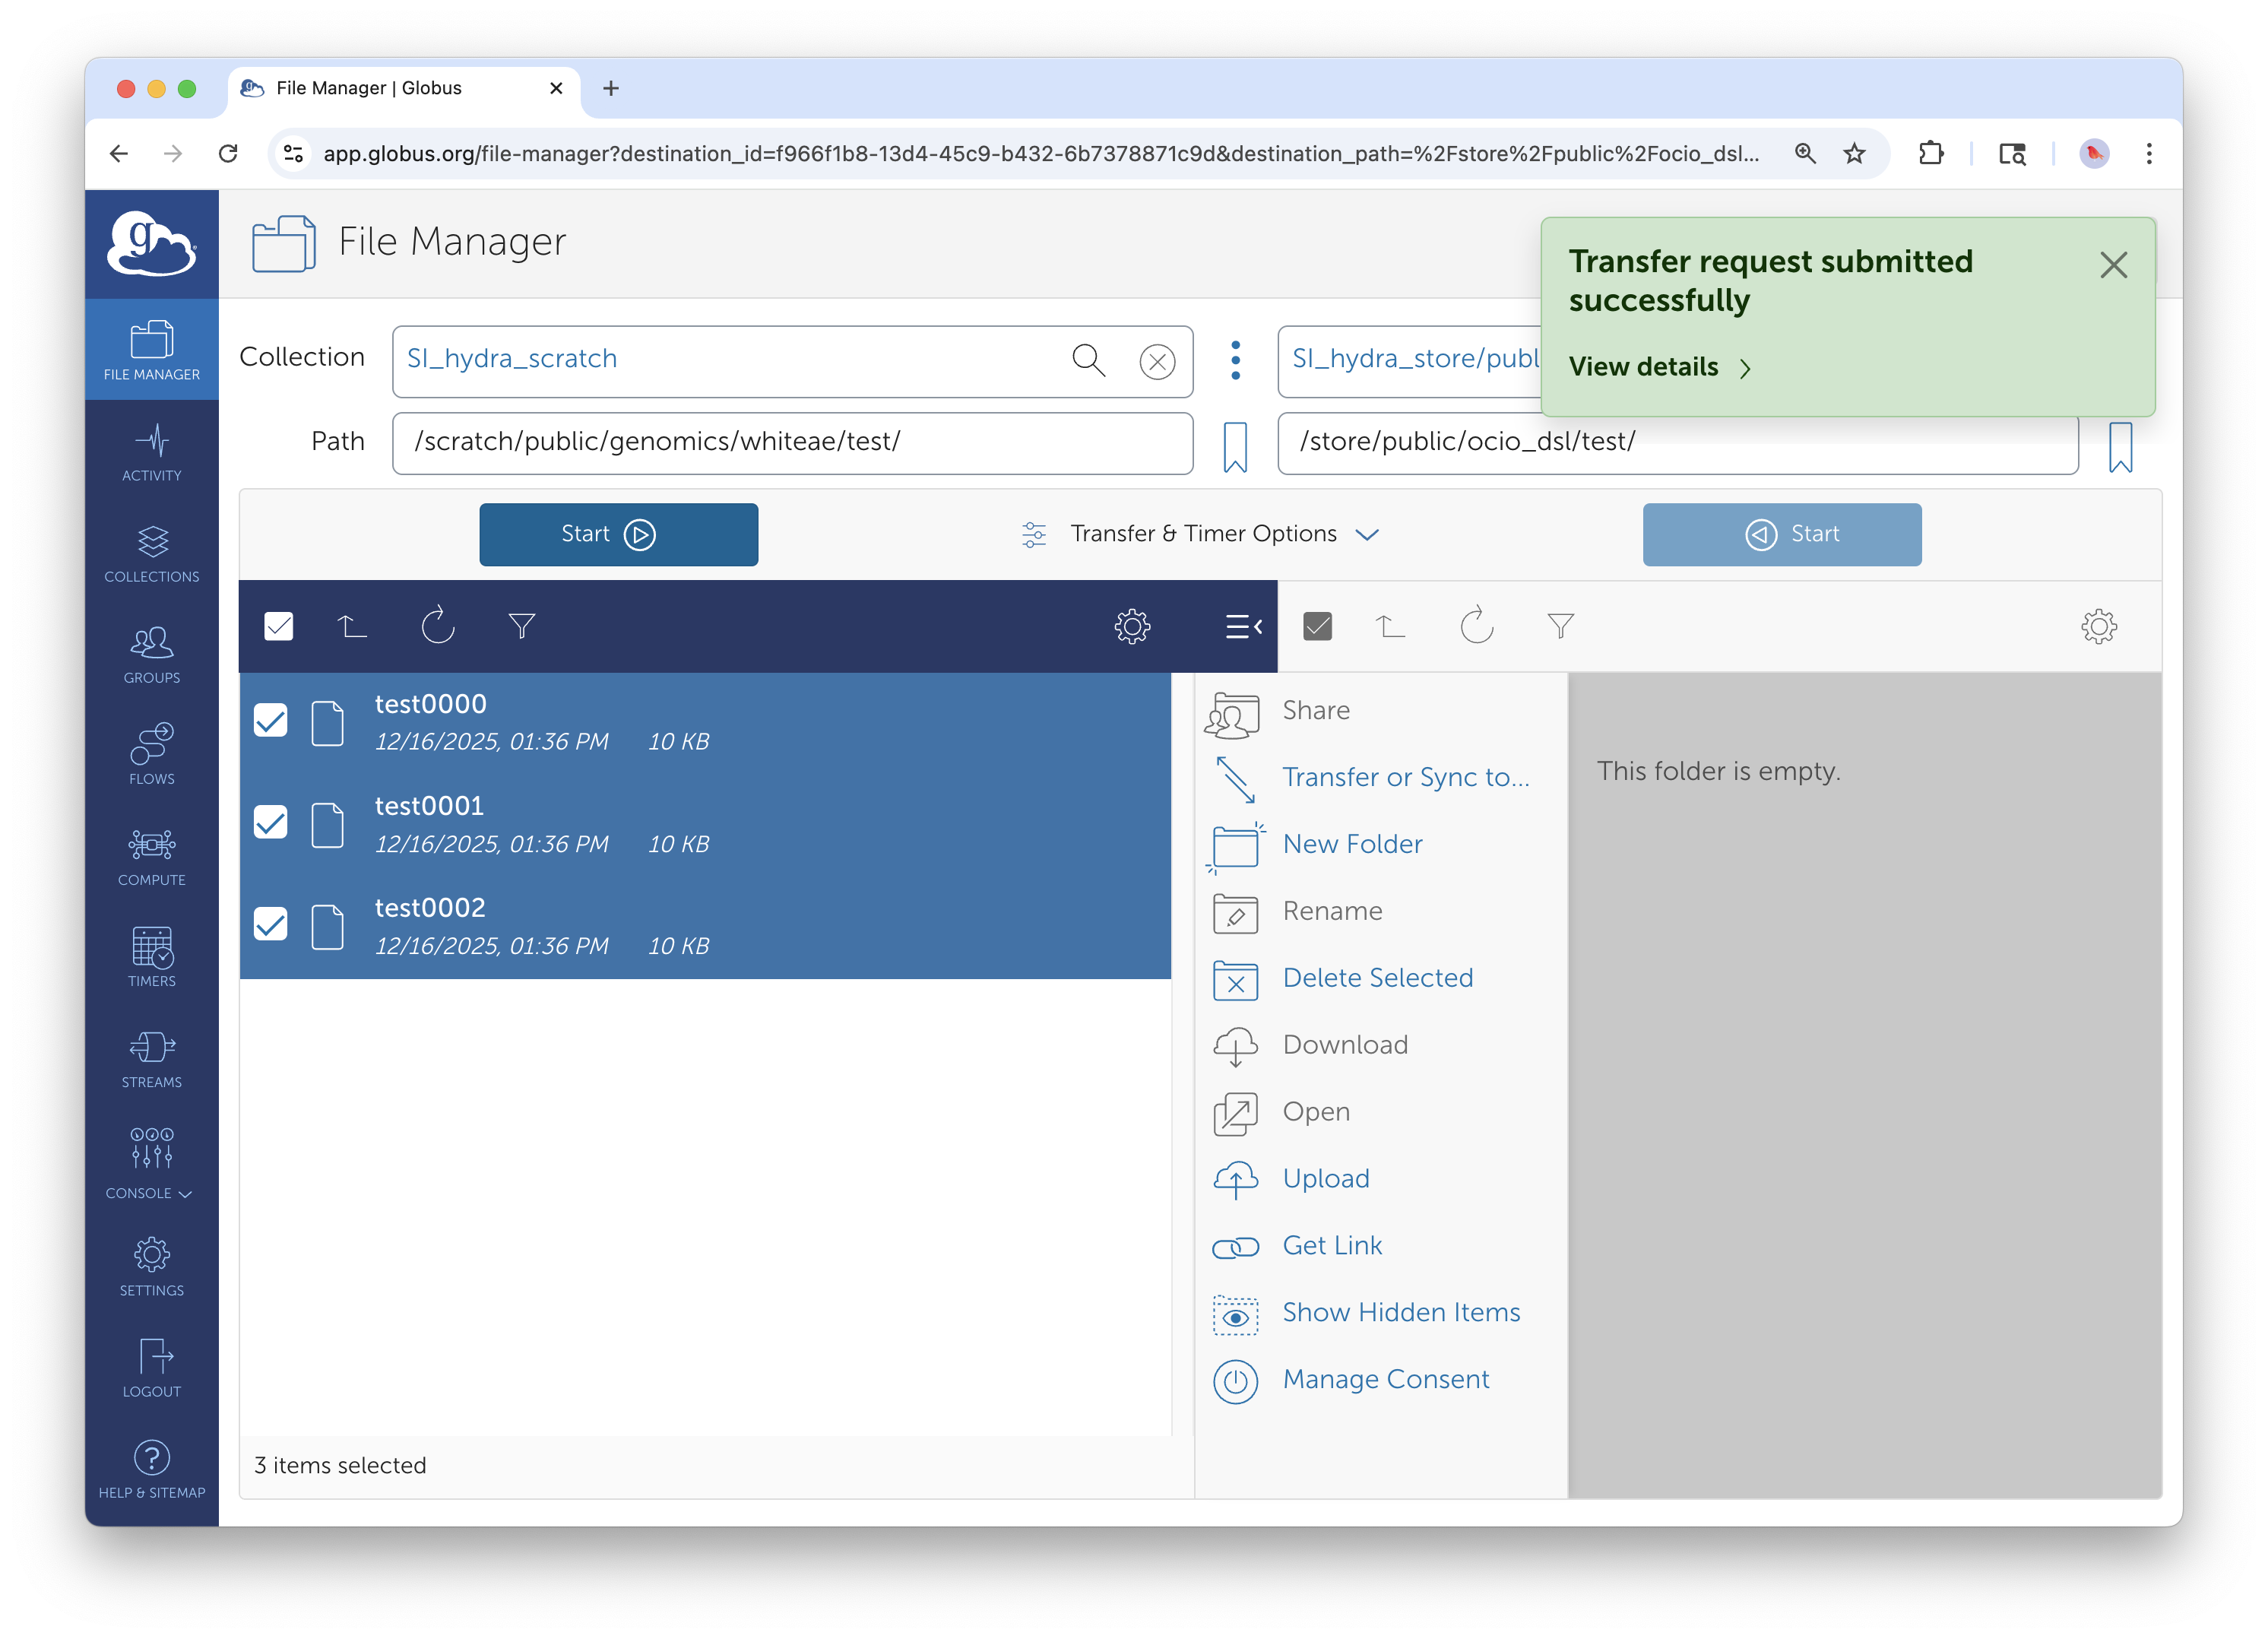Uncheck the test0002 file checkbox
The width and height of the screenshot is (2268, 1639).
click(270, 924)
